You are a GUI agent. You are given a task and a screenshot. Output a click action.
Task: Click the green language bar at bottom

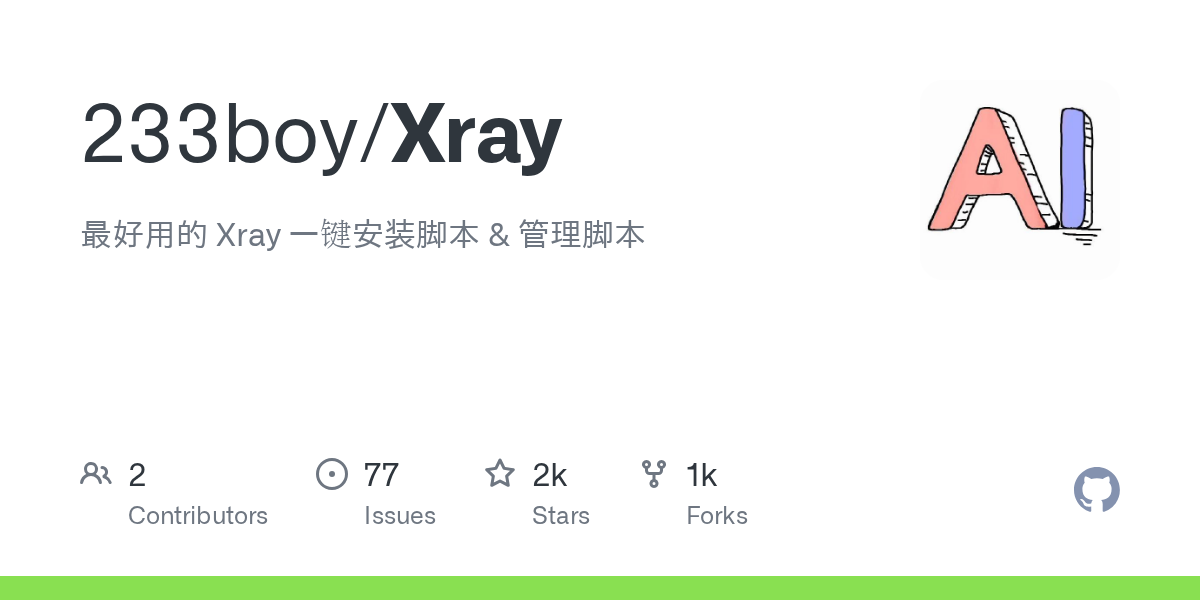(600, 588)
